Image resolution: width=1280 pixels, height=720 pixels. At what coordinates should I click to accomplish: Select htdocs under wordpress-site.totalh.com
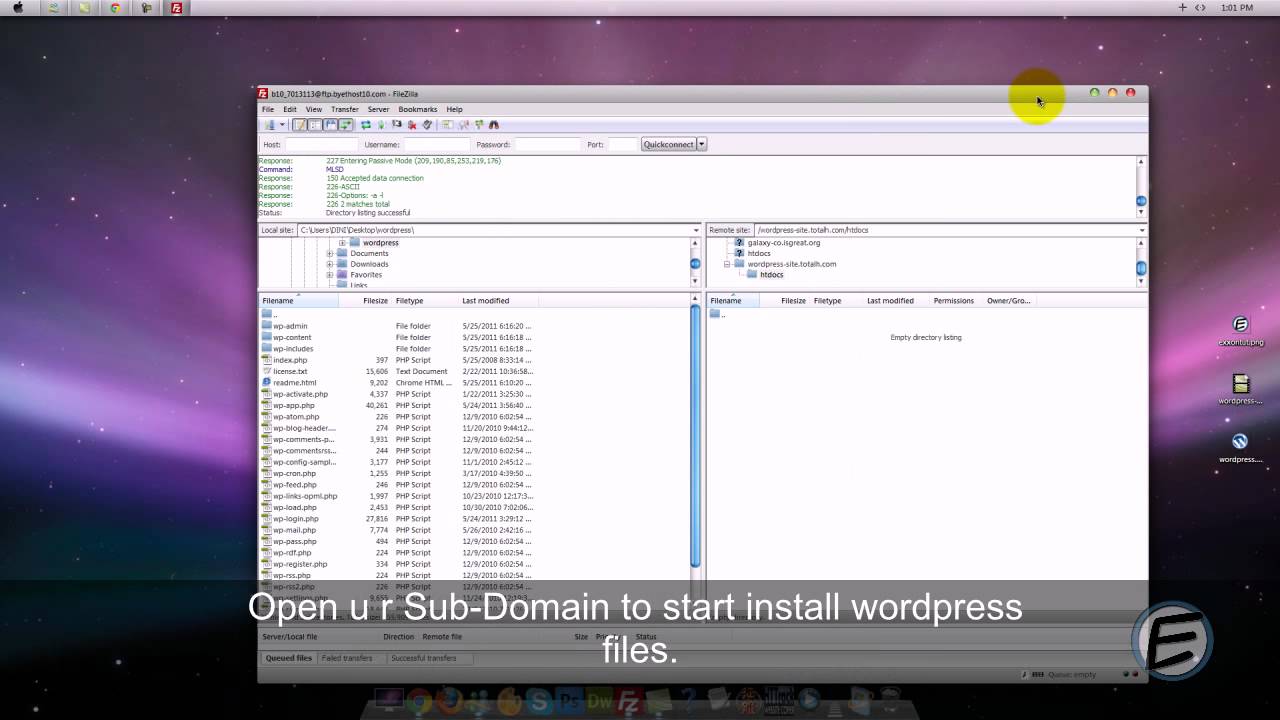tap(771, 275)
